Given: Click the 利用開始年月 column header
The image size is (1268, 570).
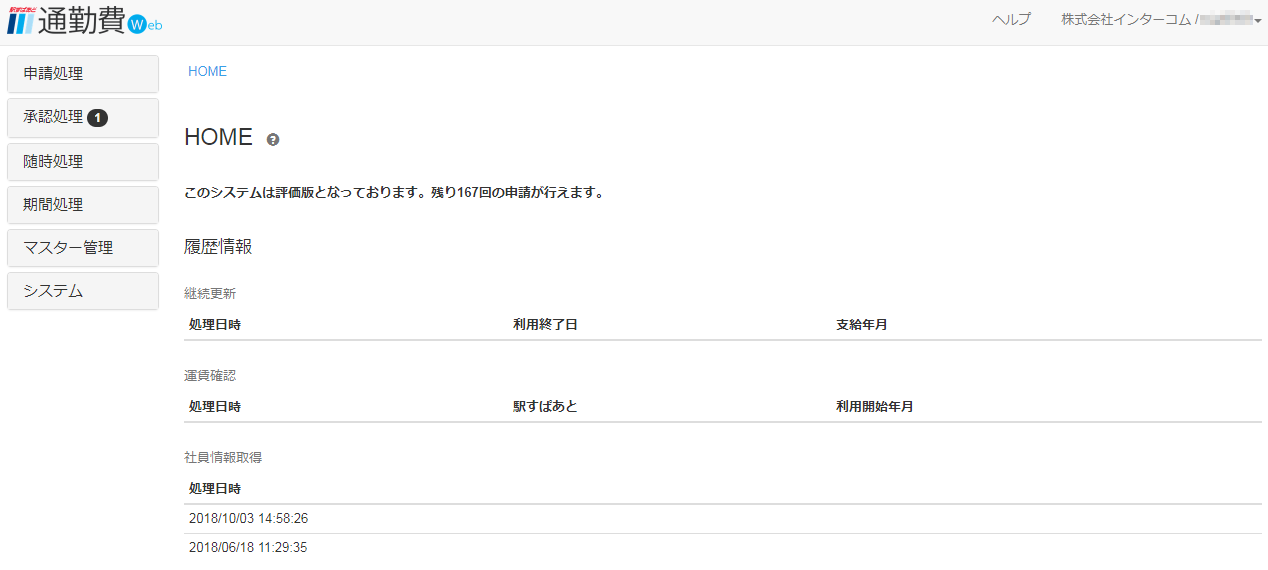Looking at the screenshot, I should pyautogui.click(x=874, y=407).
